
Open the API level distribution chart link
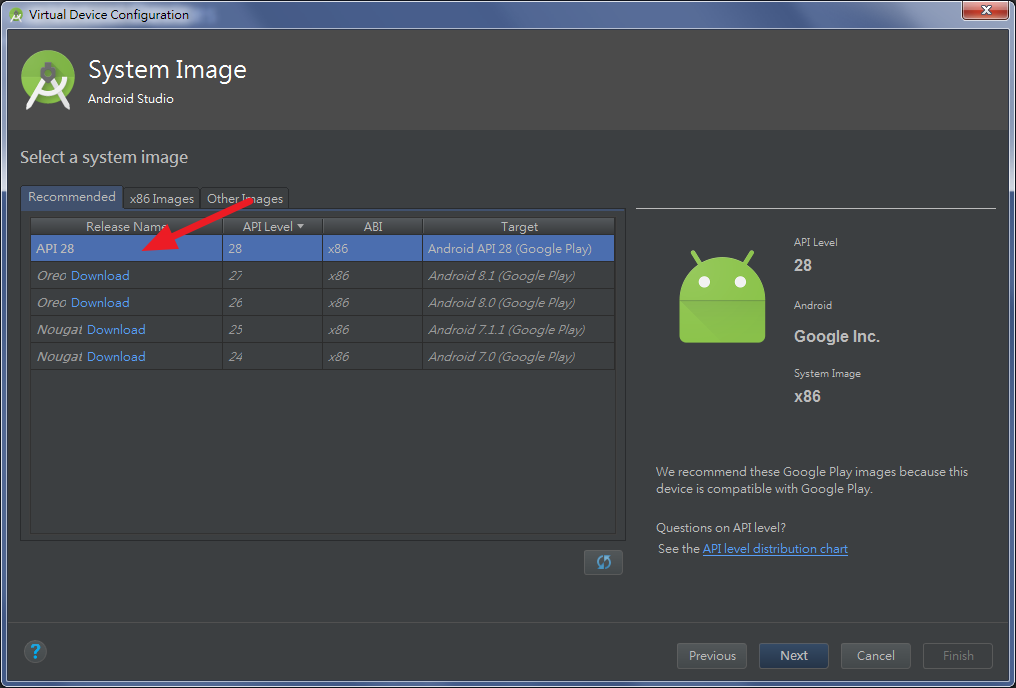point(775,549)
